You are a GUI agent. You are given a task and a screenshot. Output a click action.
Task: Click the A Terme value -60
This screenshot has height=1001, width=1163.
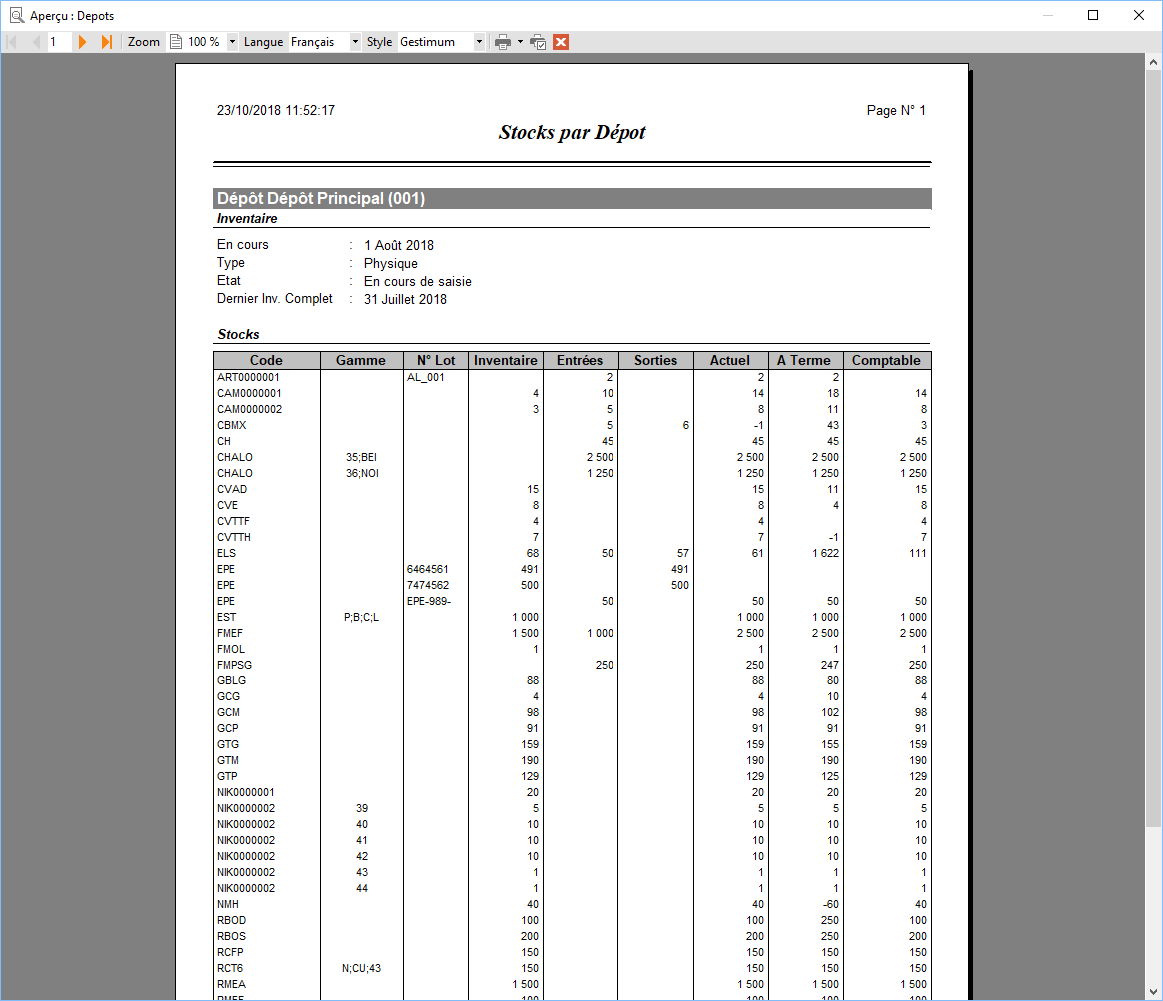coord(831,905)
